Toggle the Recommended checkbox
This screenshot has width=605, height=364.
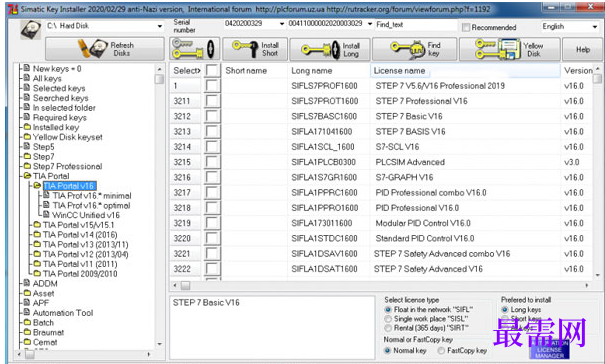pos(466,27)
